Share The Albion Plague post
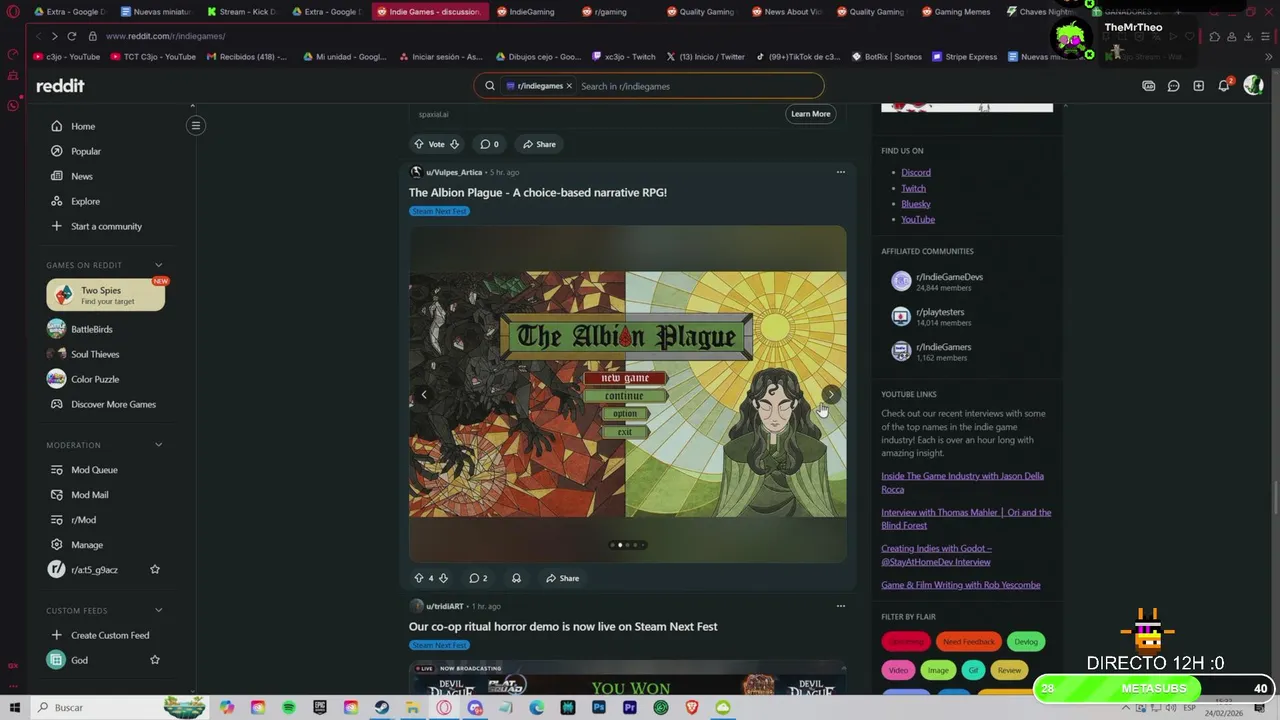 click(562, 578)
